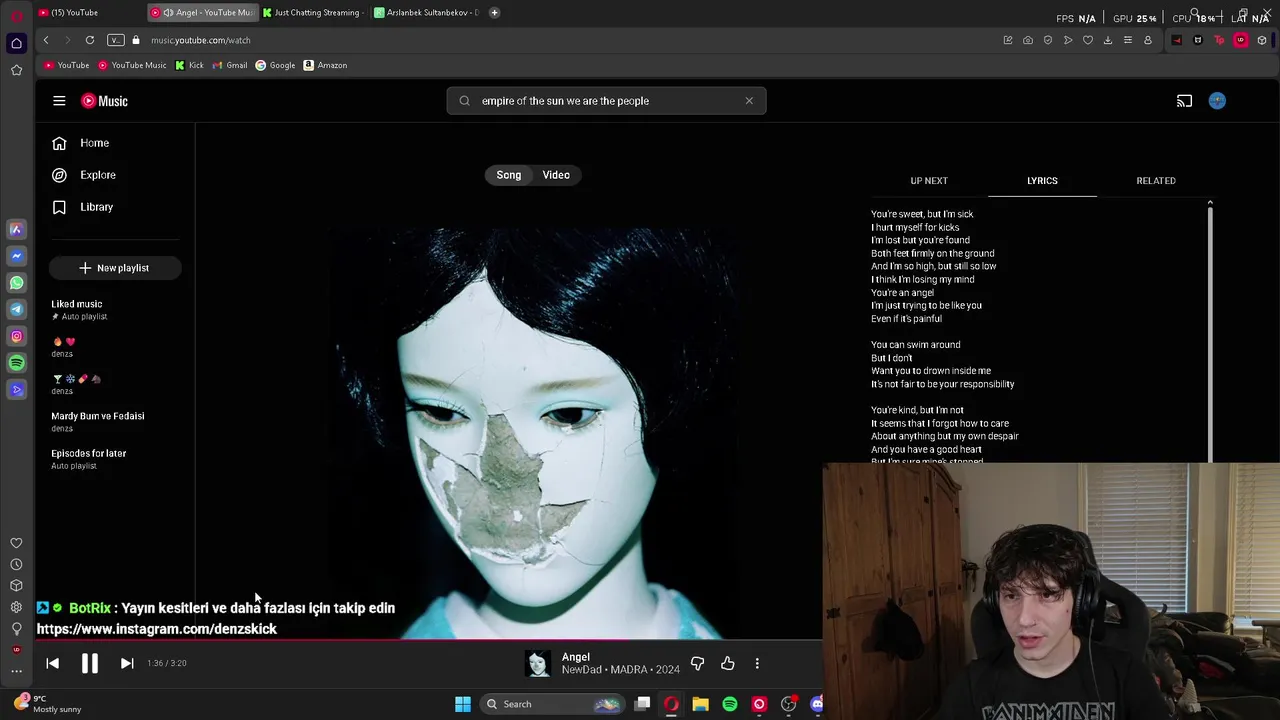
Task: Open the Amazon bookmark
Action: pos(325,65)
